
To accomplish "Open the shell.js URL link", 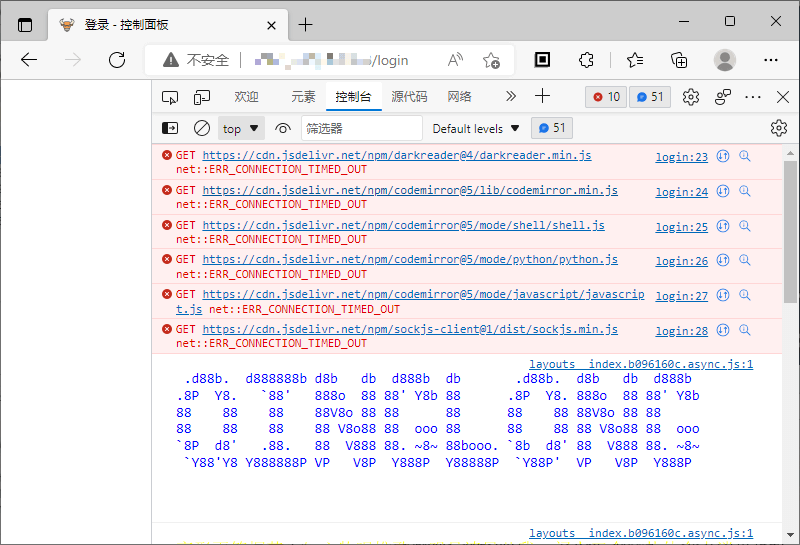I will tap(403, 225).
